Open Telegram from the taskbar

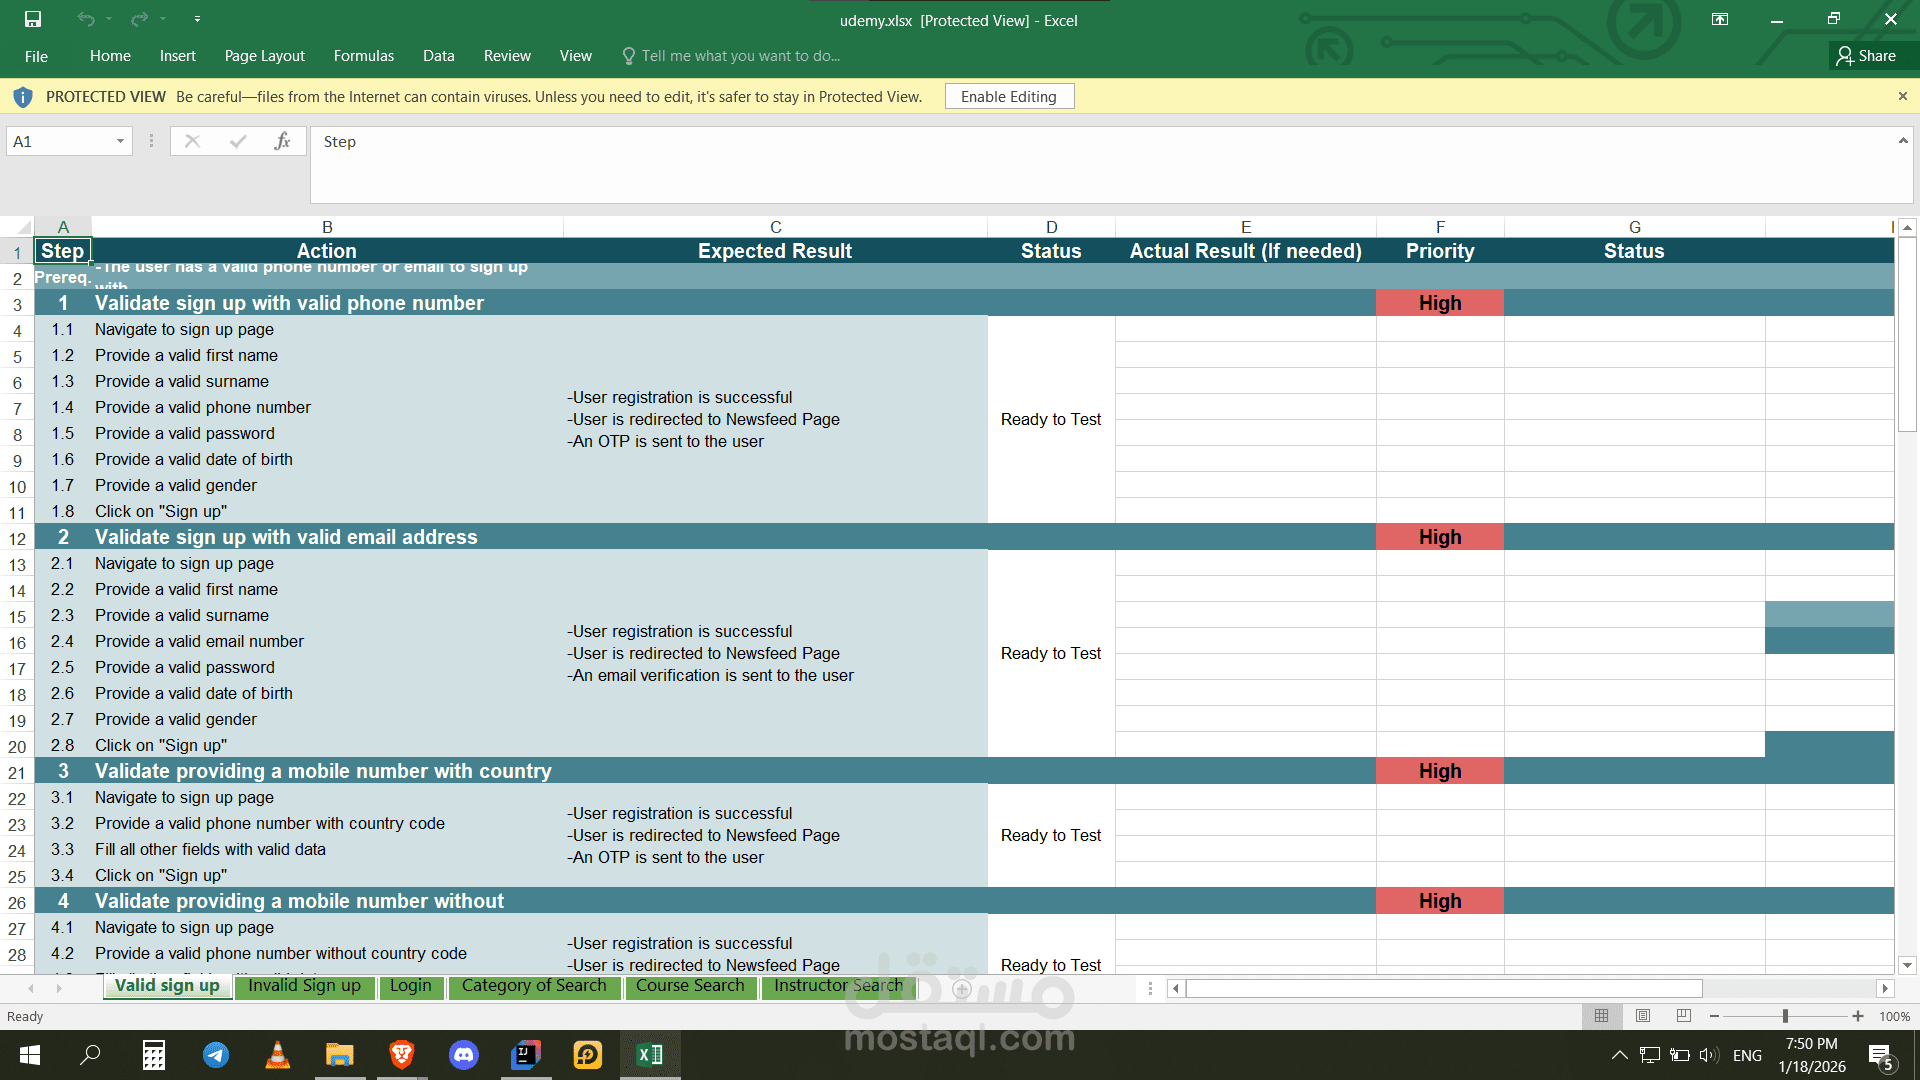click(216, 1055)
